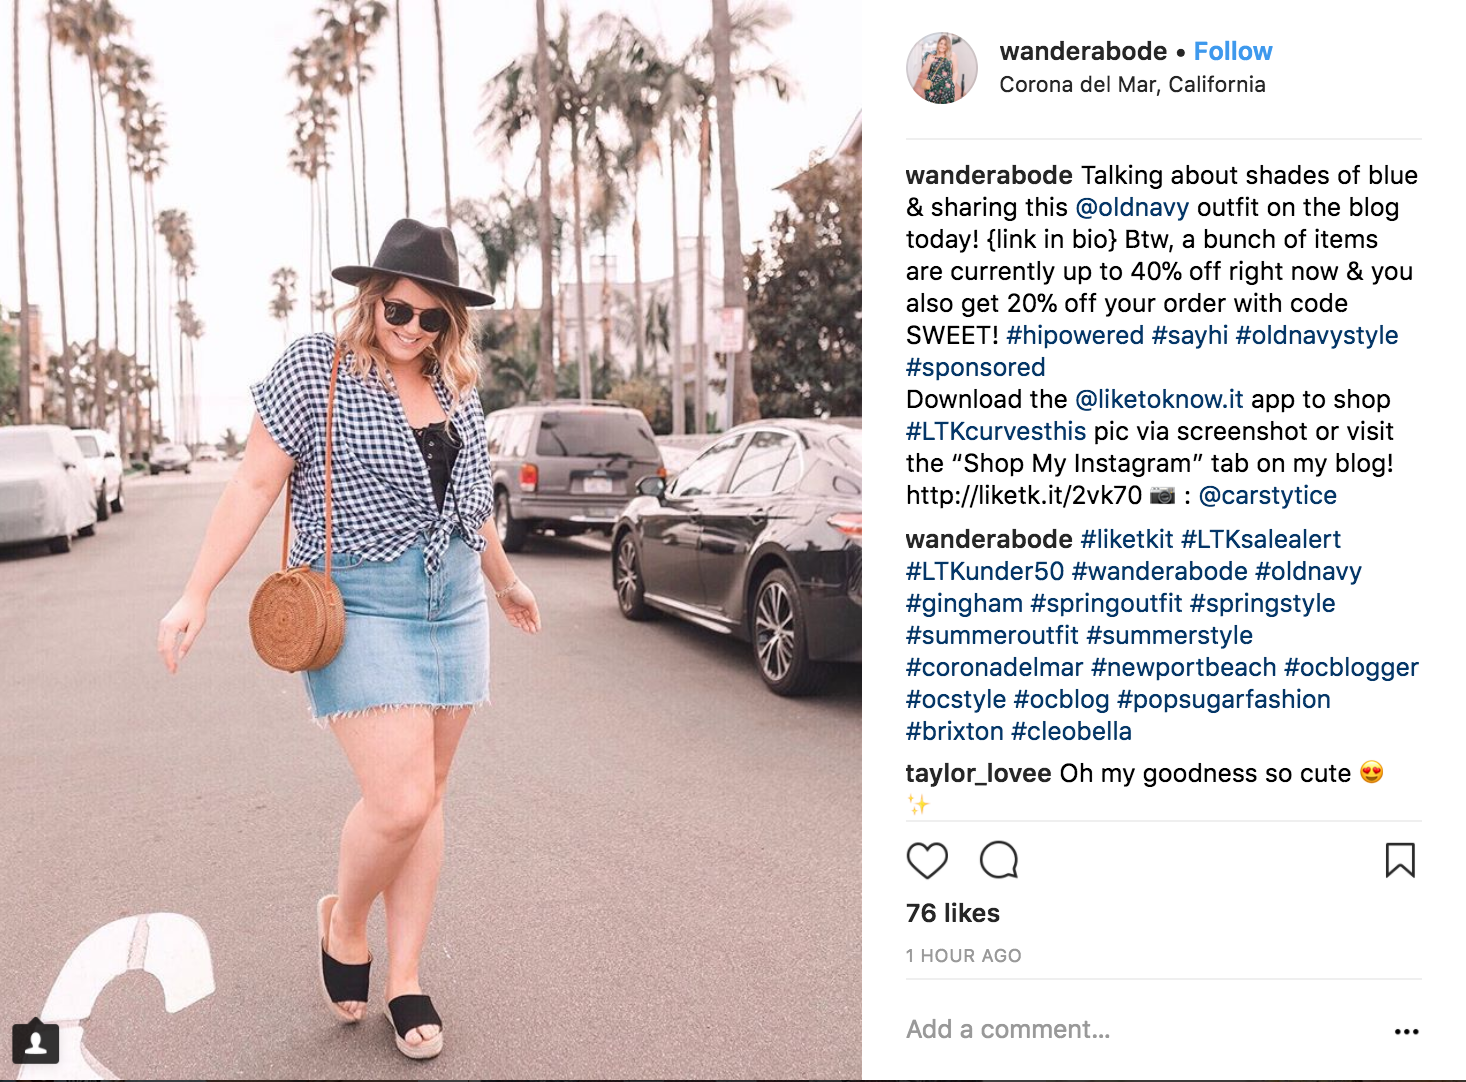Screen dimensions: 1466x1082
Task: Open the three-dot more options menu
Action: (1406, 1031)
